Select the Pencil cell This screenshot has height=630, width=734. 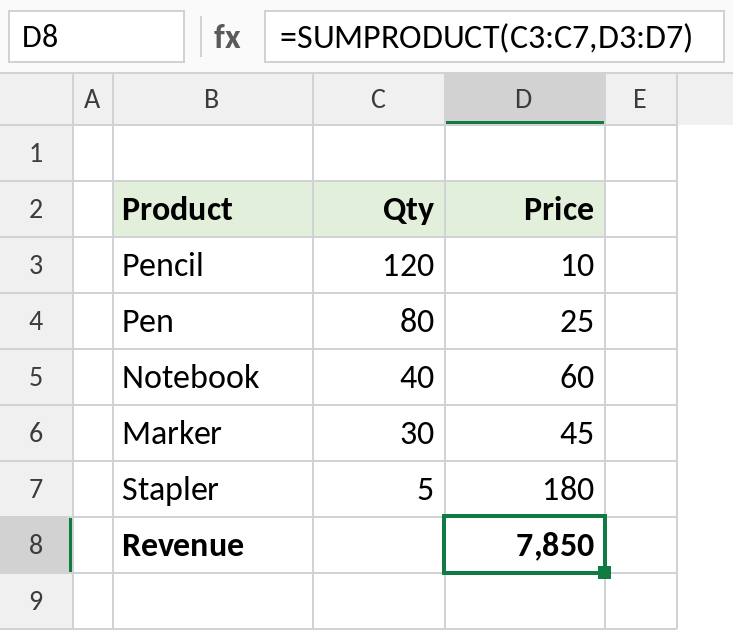[x=213, y=265]
